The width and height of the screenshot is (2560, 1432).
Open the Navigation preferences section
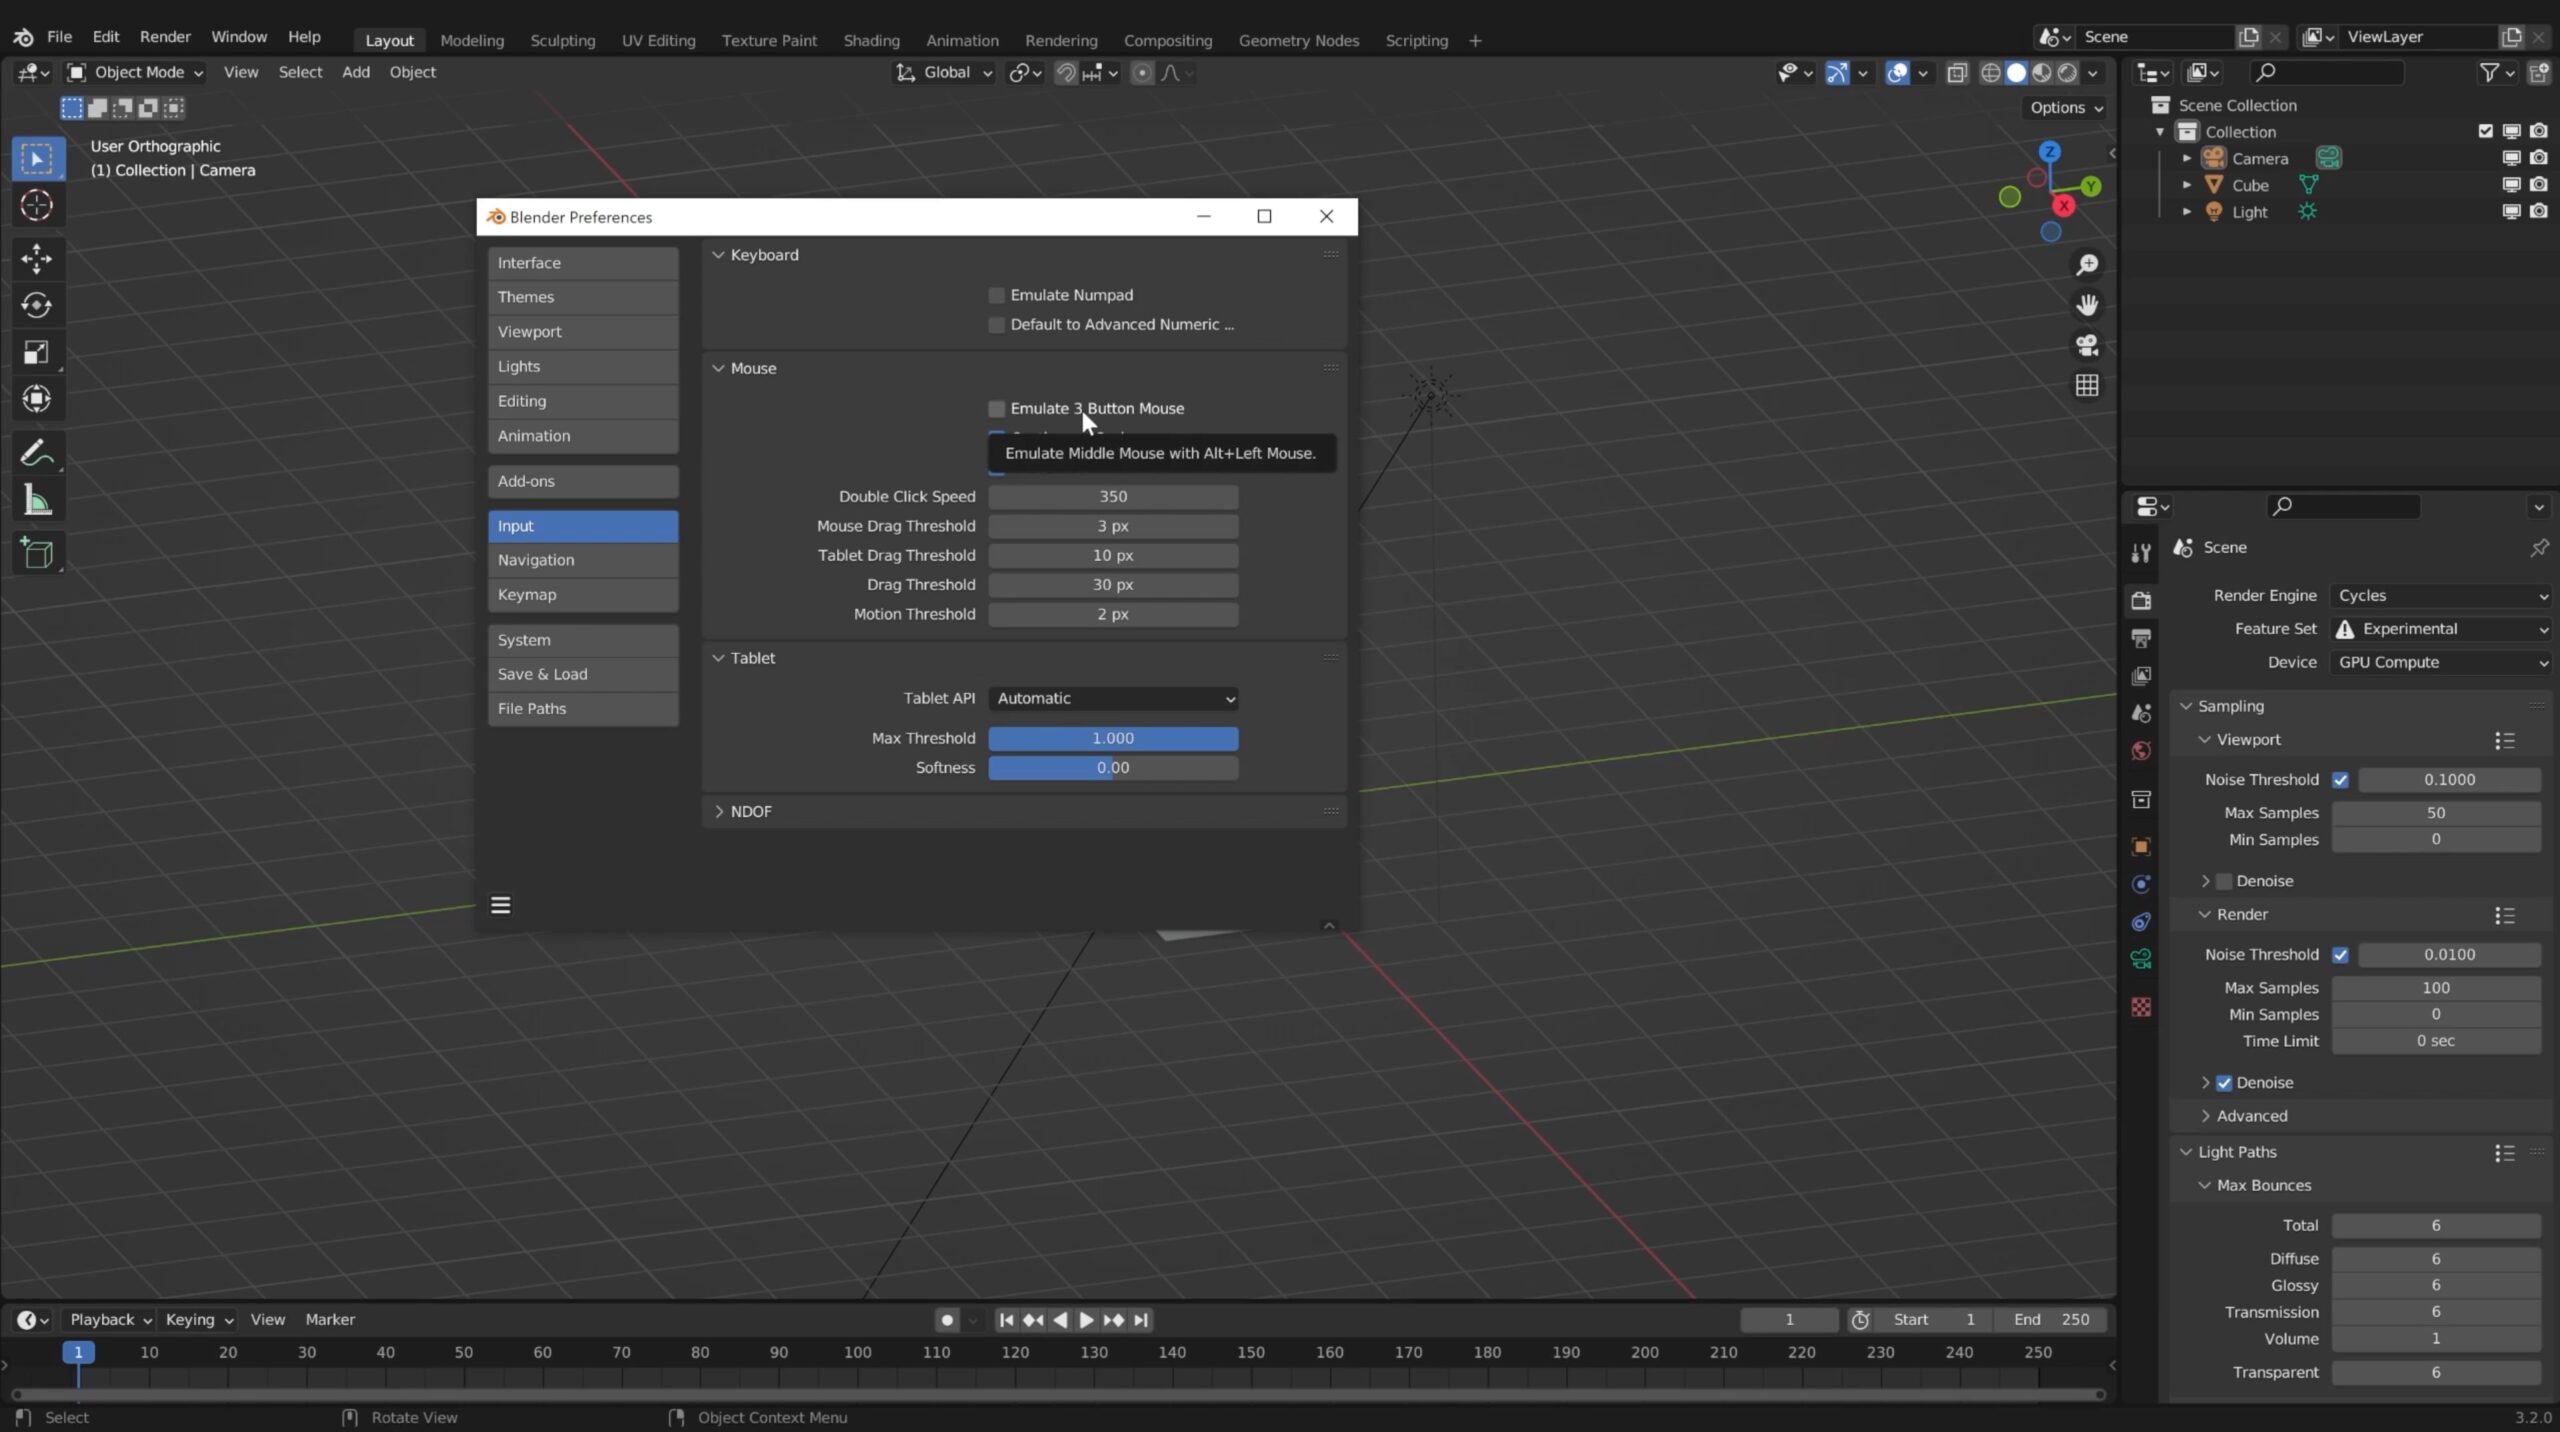click(583, 561)
